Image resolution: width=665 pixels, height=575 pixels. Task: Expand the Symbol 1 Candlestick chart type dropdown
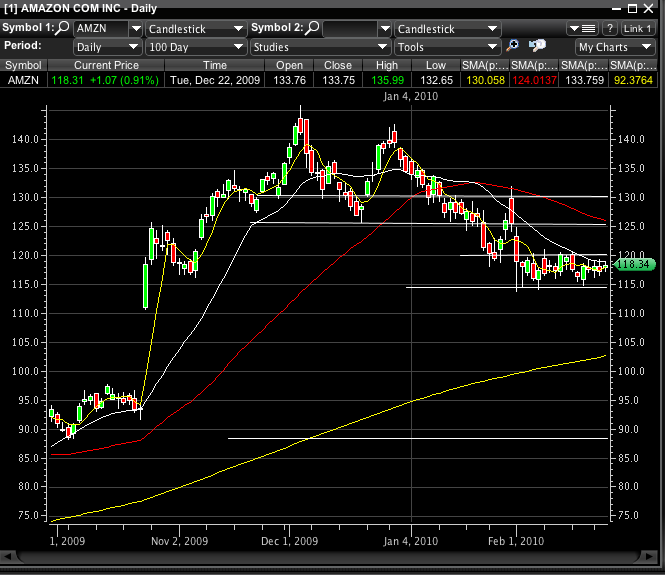(194, 28)
